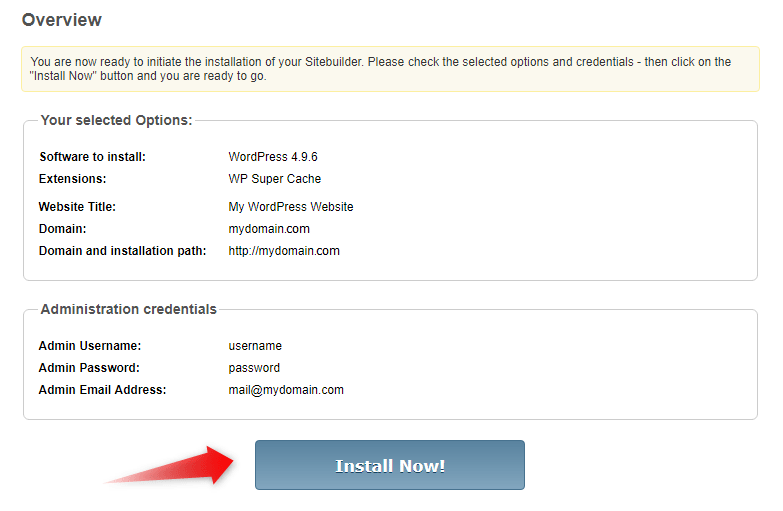Select the "Administration credentials" section title
This screenshot has width=783, height=511.
click(x=128, y=310)
